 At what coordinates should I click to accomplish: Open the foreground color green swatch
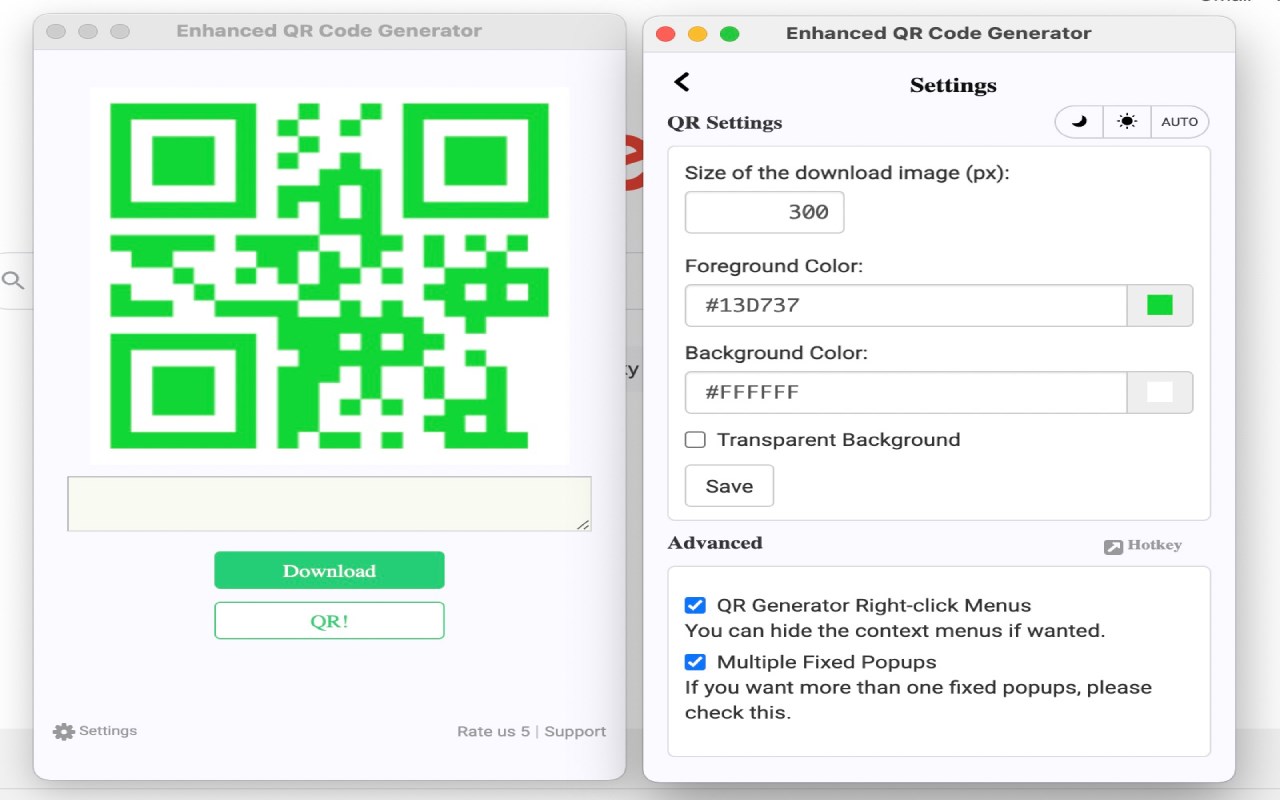click(1160, 305)
